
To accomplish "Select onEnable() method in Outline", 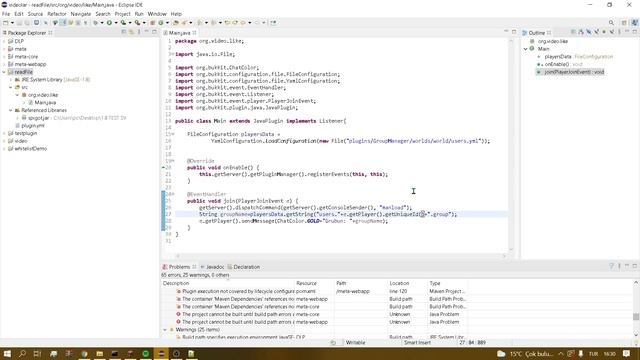I will click(x=556, y=64).
